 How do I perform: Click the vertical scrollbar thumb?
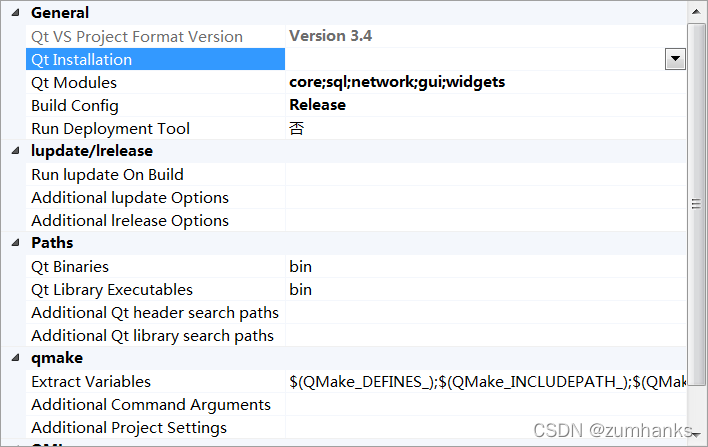coord(696,204)
